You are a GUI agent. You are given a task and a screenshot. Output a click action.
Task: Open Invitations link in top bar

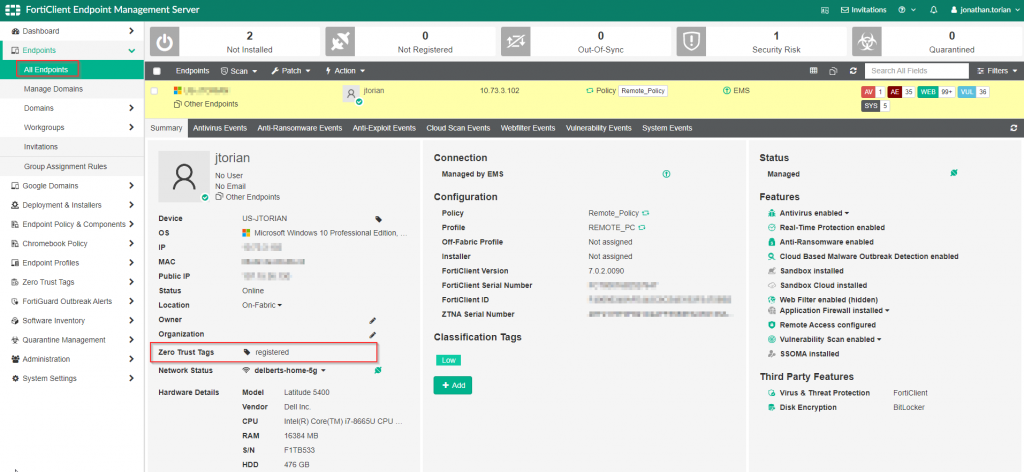pyautogui.click(x=865, y=9)
